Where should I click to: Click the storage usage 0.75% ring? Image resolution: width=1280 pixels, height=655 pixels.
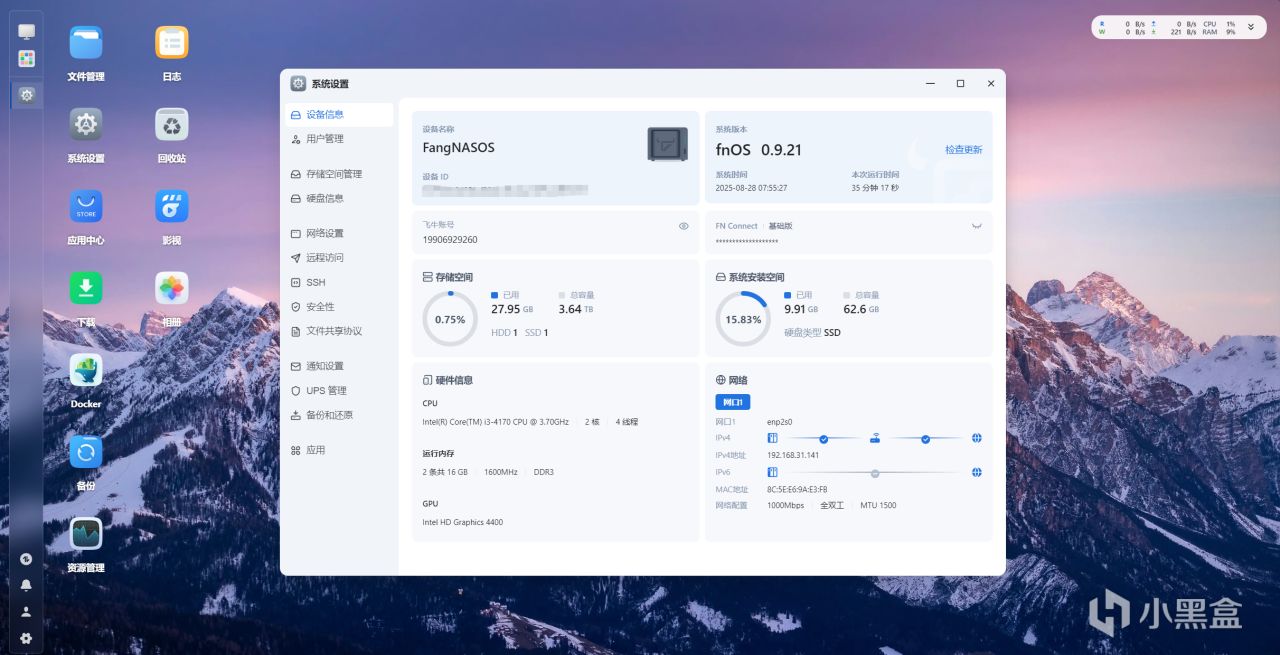pos(450,319)
